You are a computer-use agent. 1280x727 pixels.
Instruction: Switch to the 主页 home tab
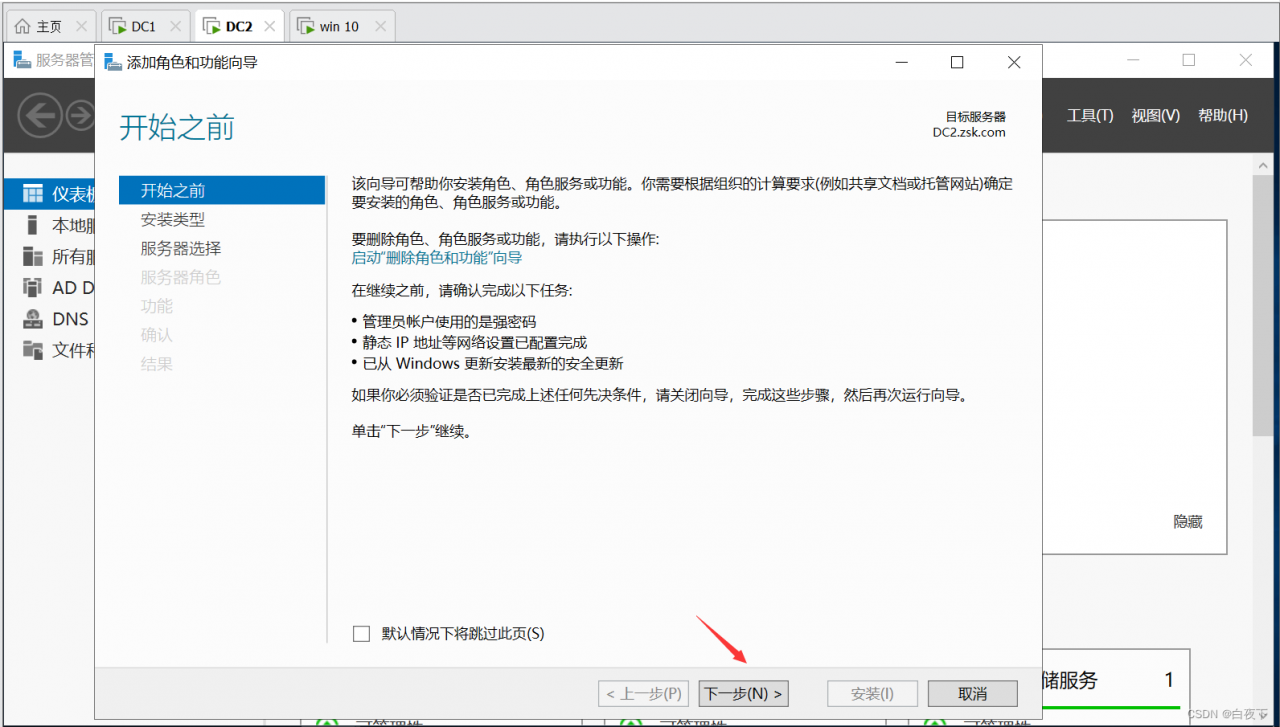pyautogui.click(x=49, y=27)
